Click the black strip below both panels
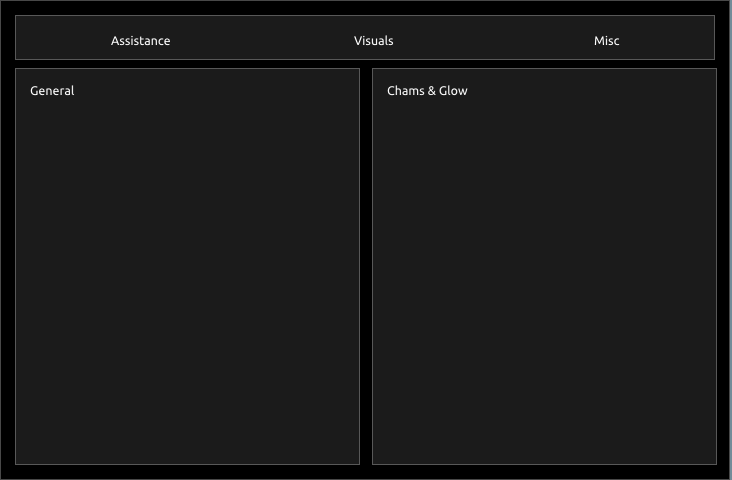The width and height of the screenshot is (732, 480). pyautogui.click(x=366, y=473)
